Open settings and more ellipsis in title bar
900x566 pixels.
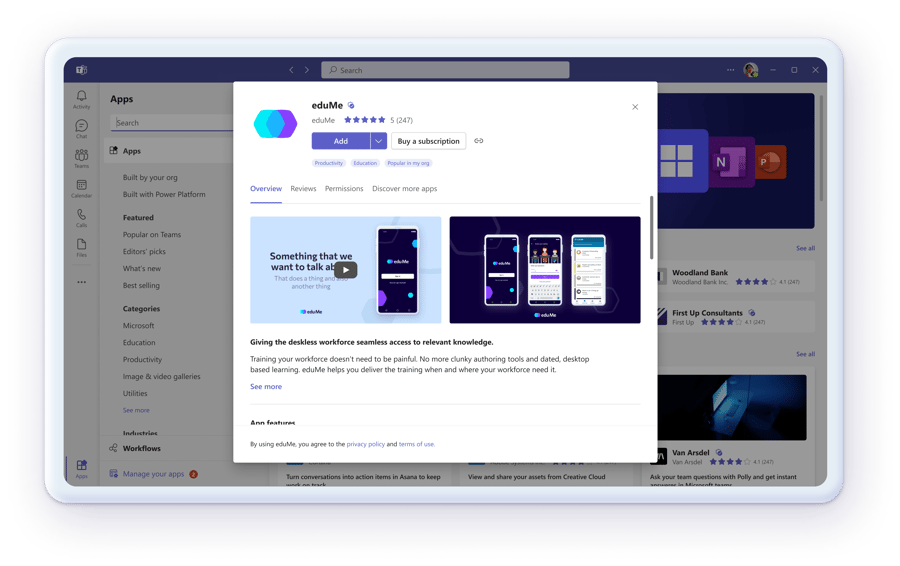click(730, 70)
